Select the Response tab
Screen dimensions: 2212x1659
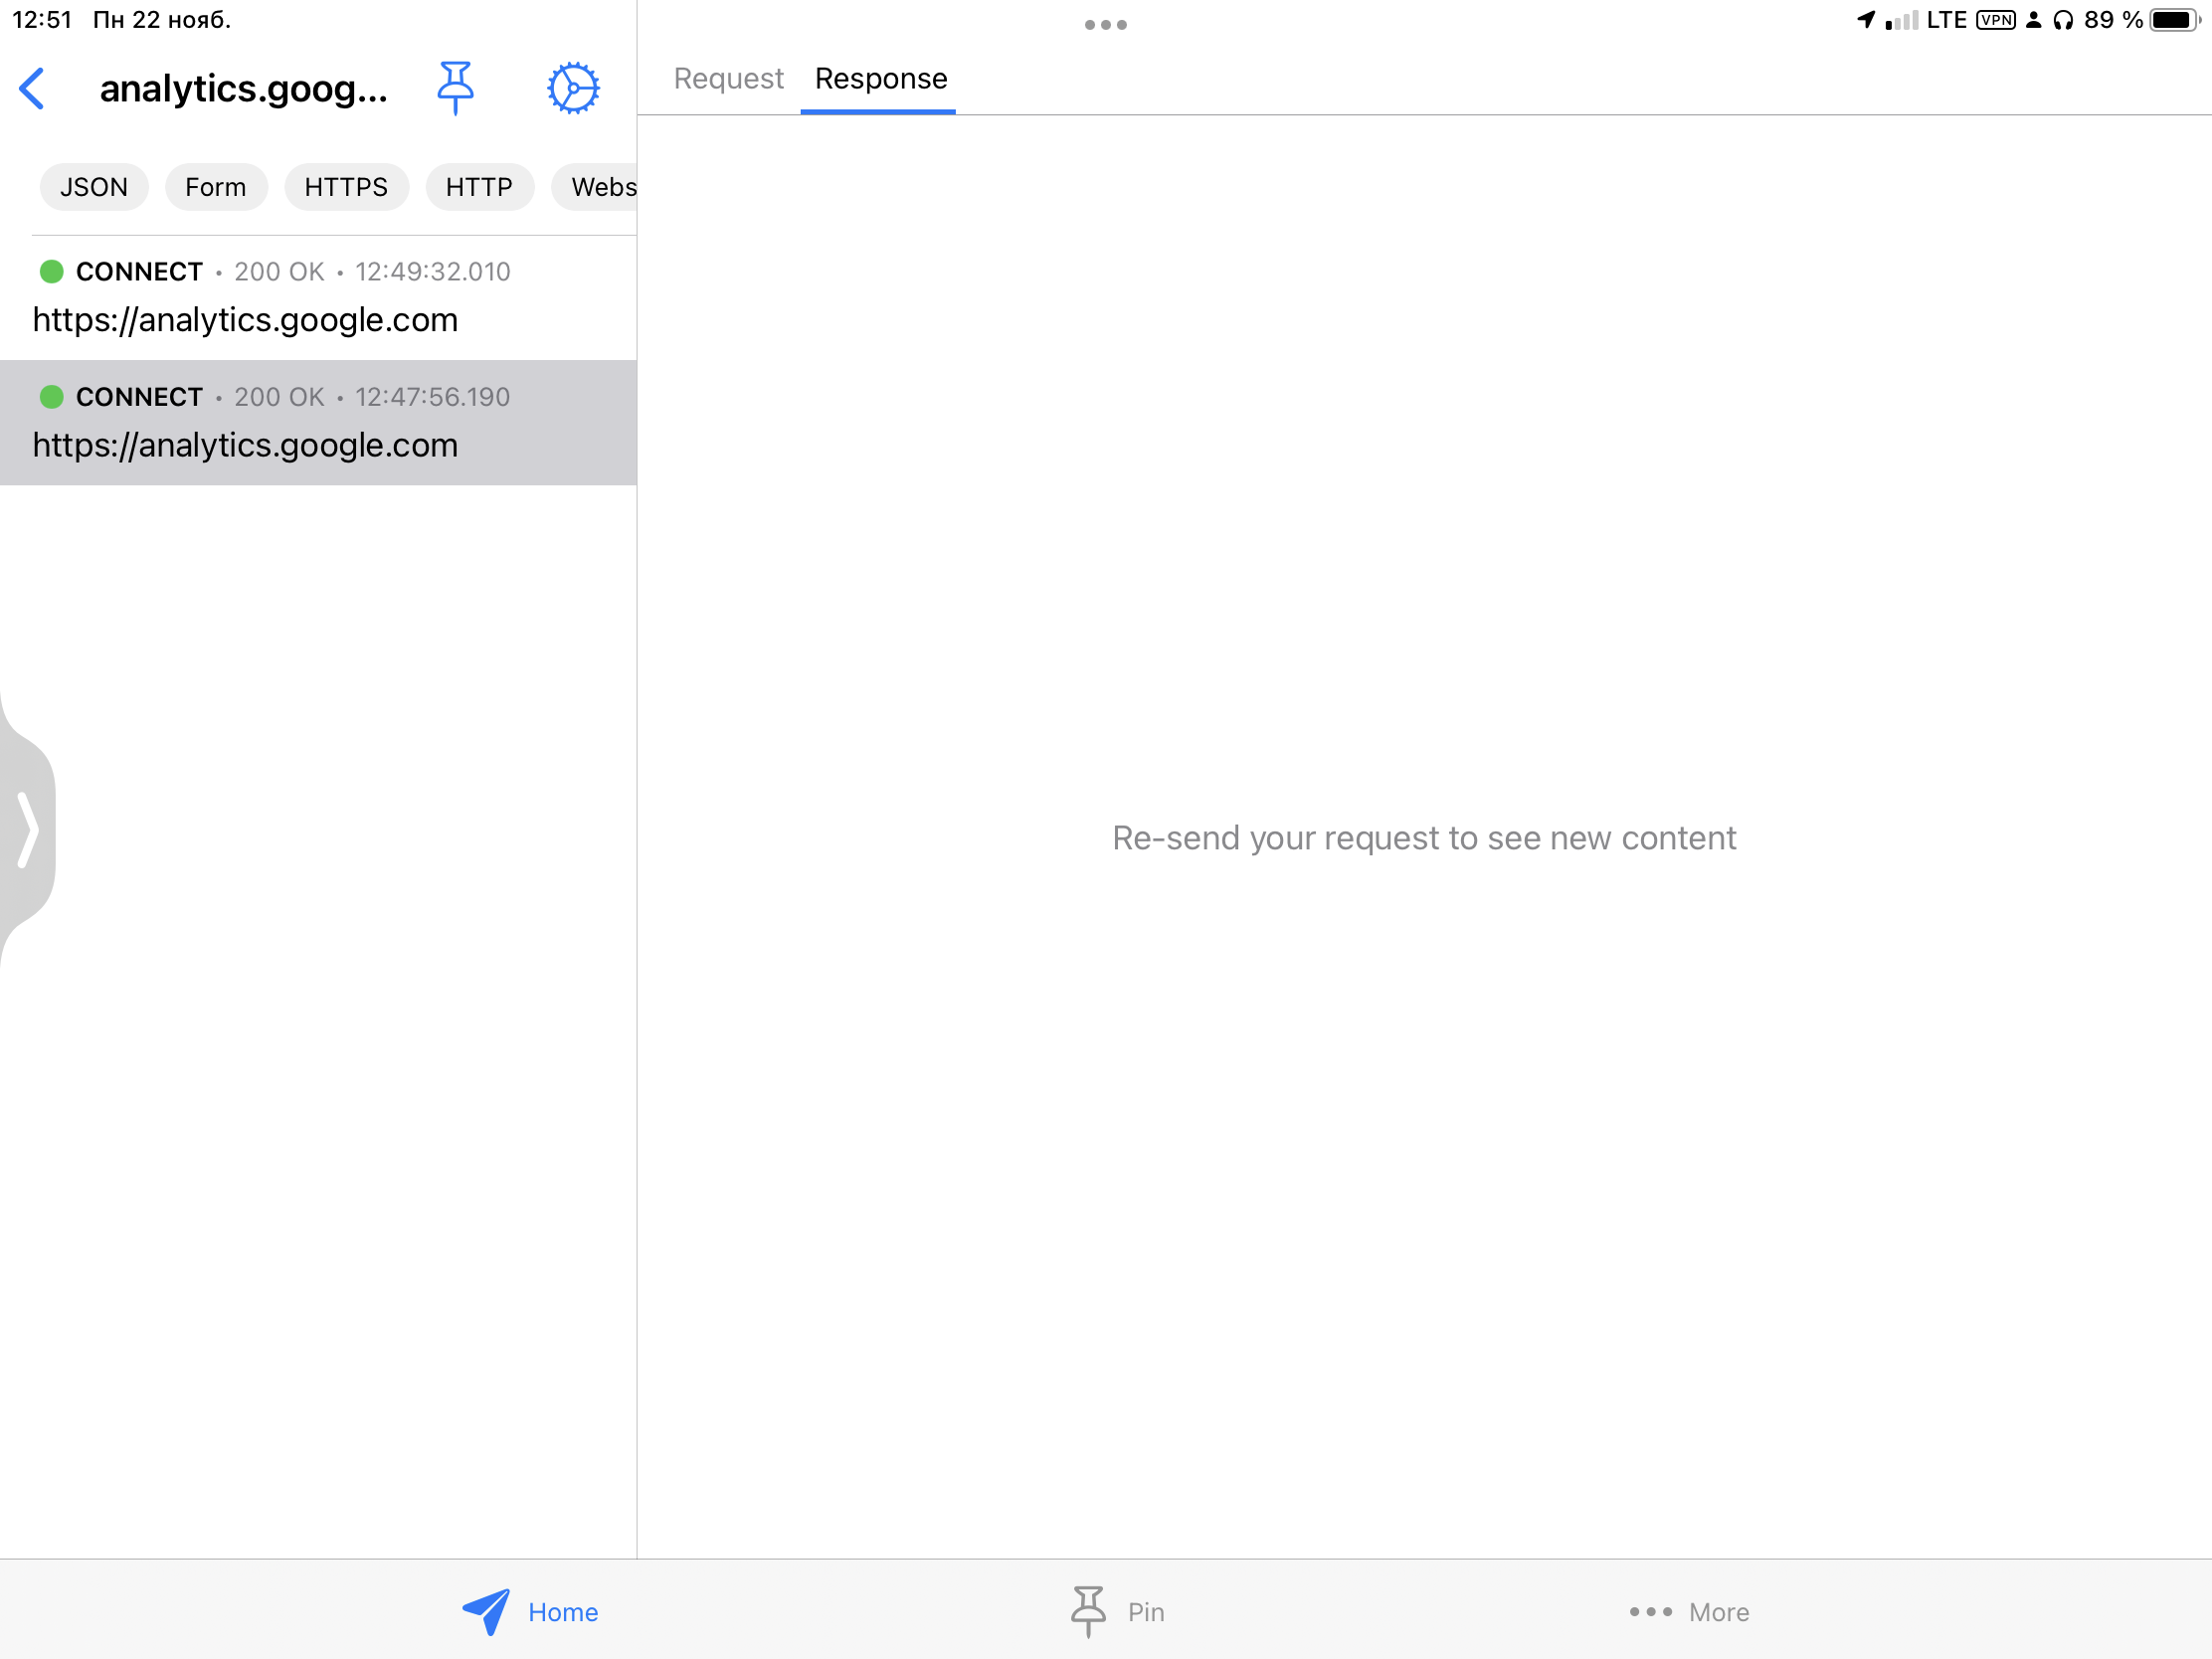[x=879, y=78]
